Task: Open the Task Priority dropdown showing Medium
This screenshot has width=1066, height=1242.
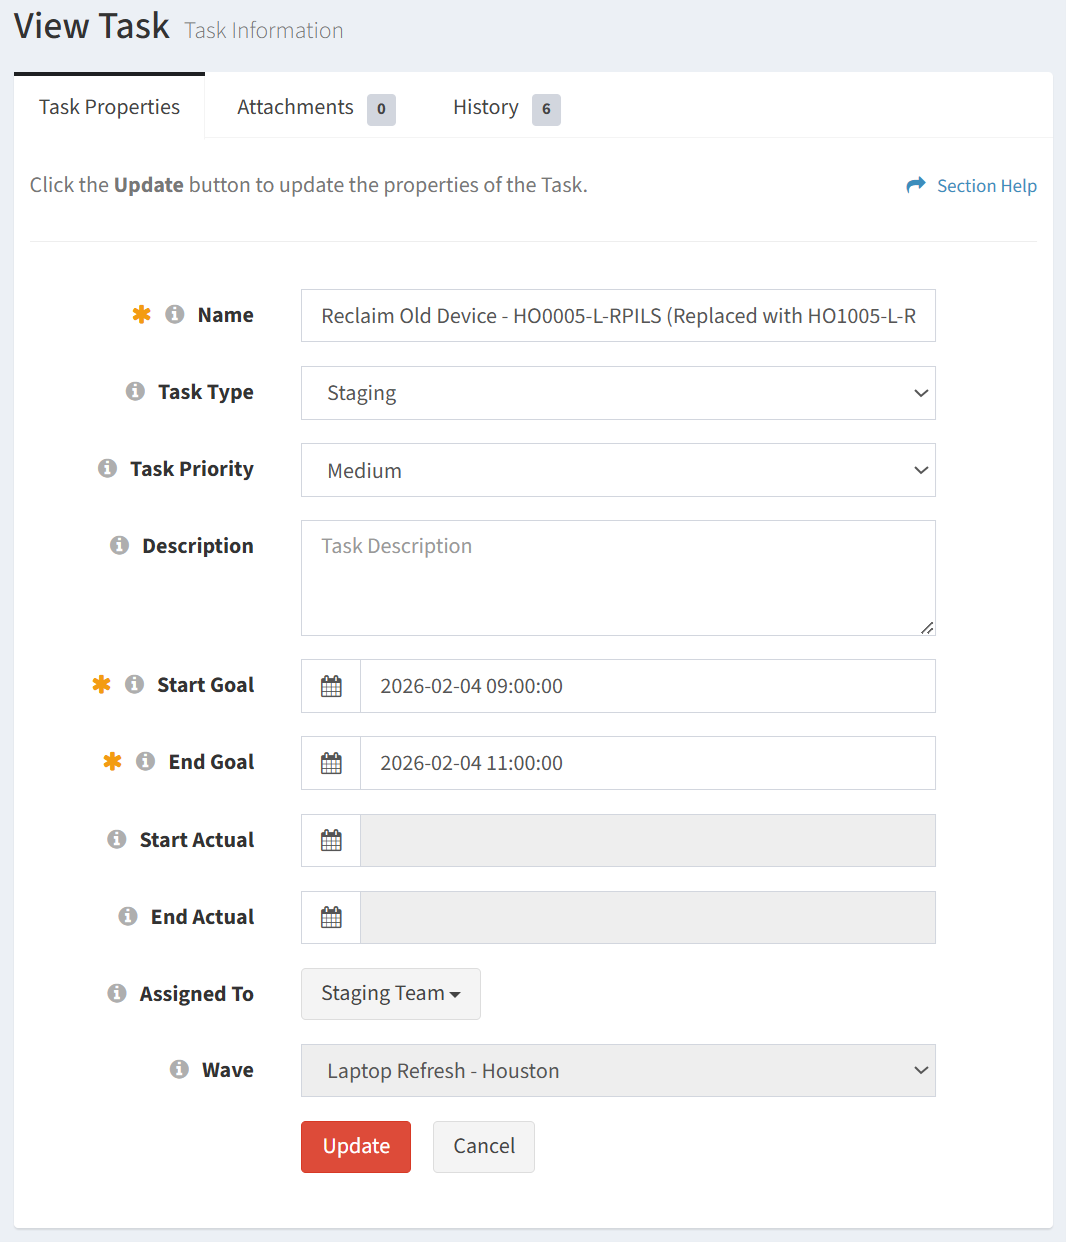Action: coord(617,470)
